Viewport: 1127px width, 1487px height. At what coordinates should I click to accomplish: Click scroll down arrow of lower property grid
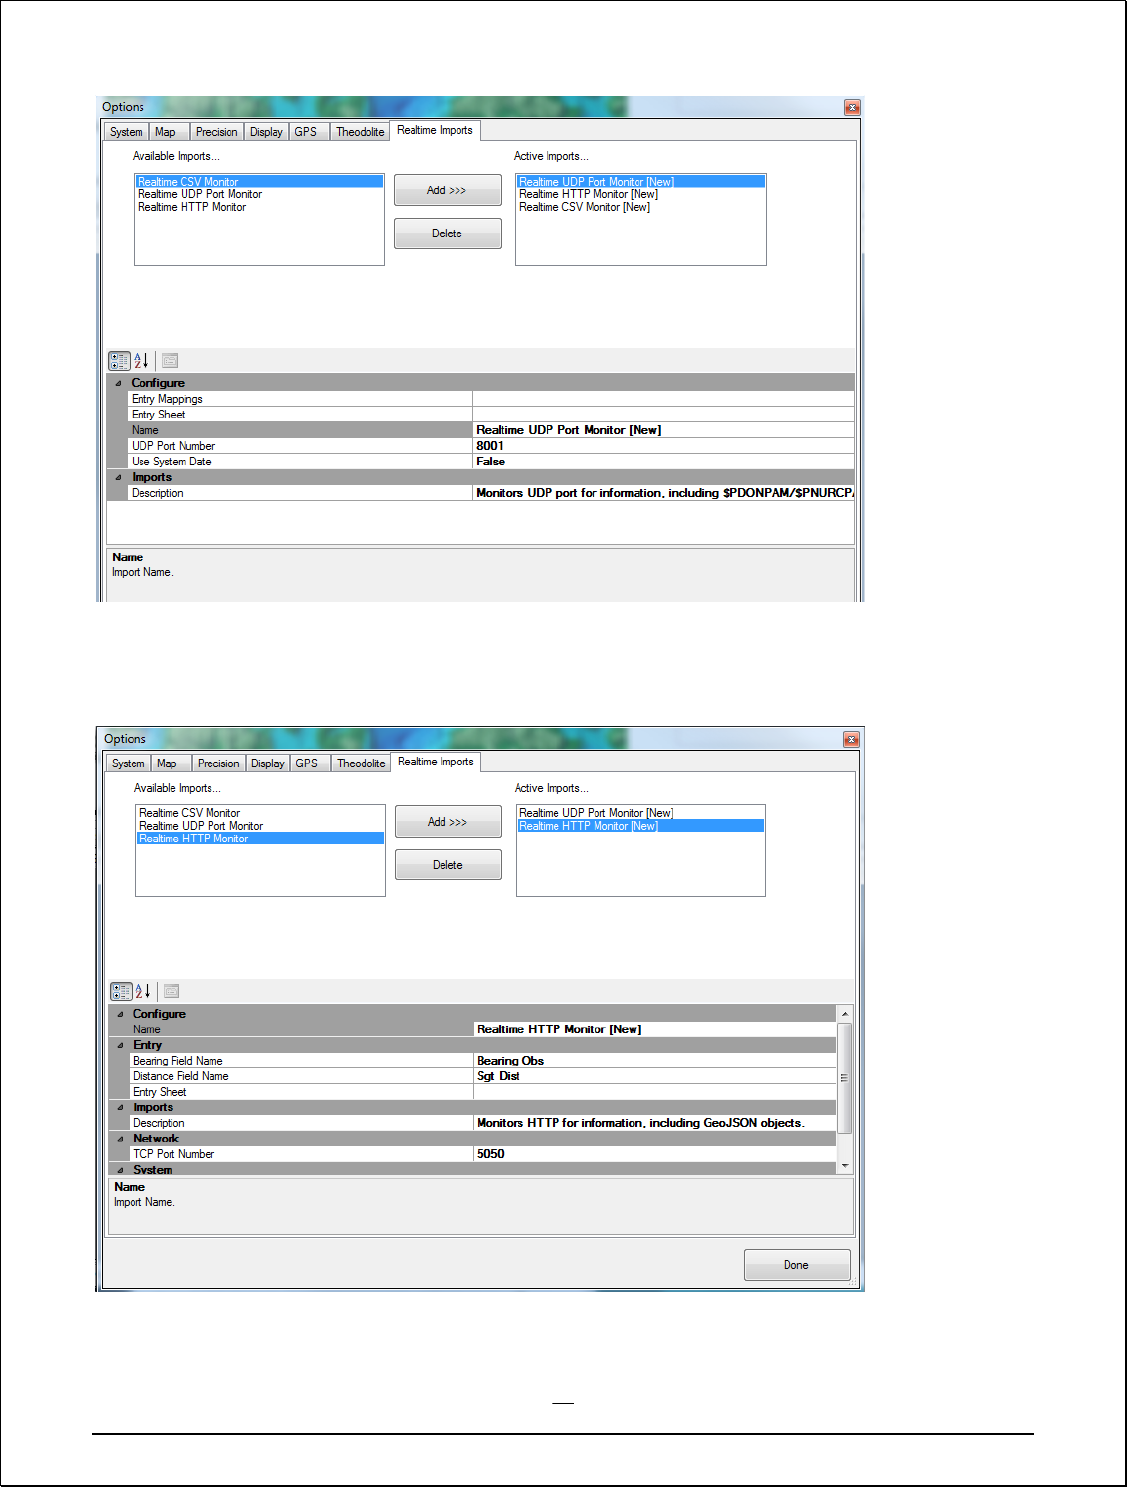point(845,1166)
